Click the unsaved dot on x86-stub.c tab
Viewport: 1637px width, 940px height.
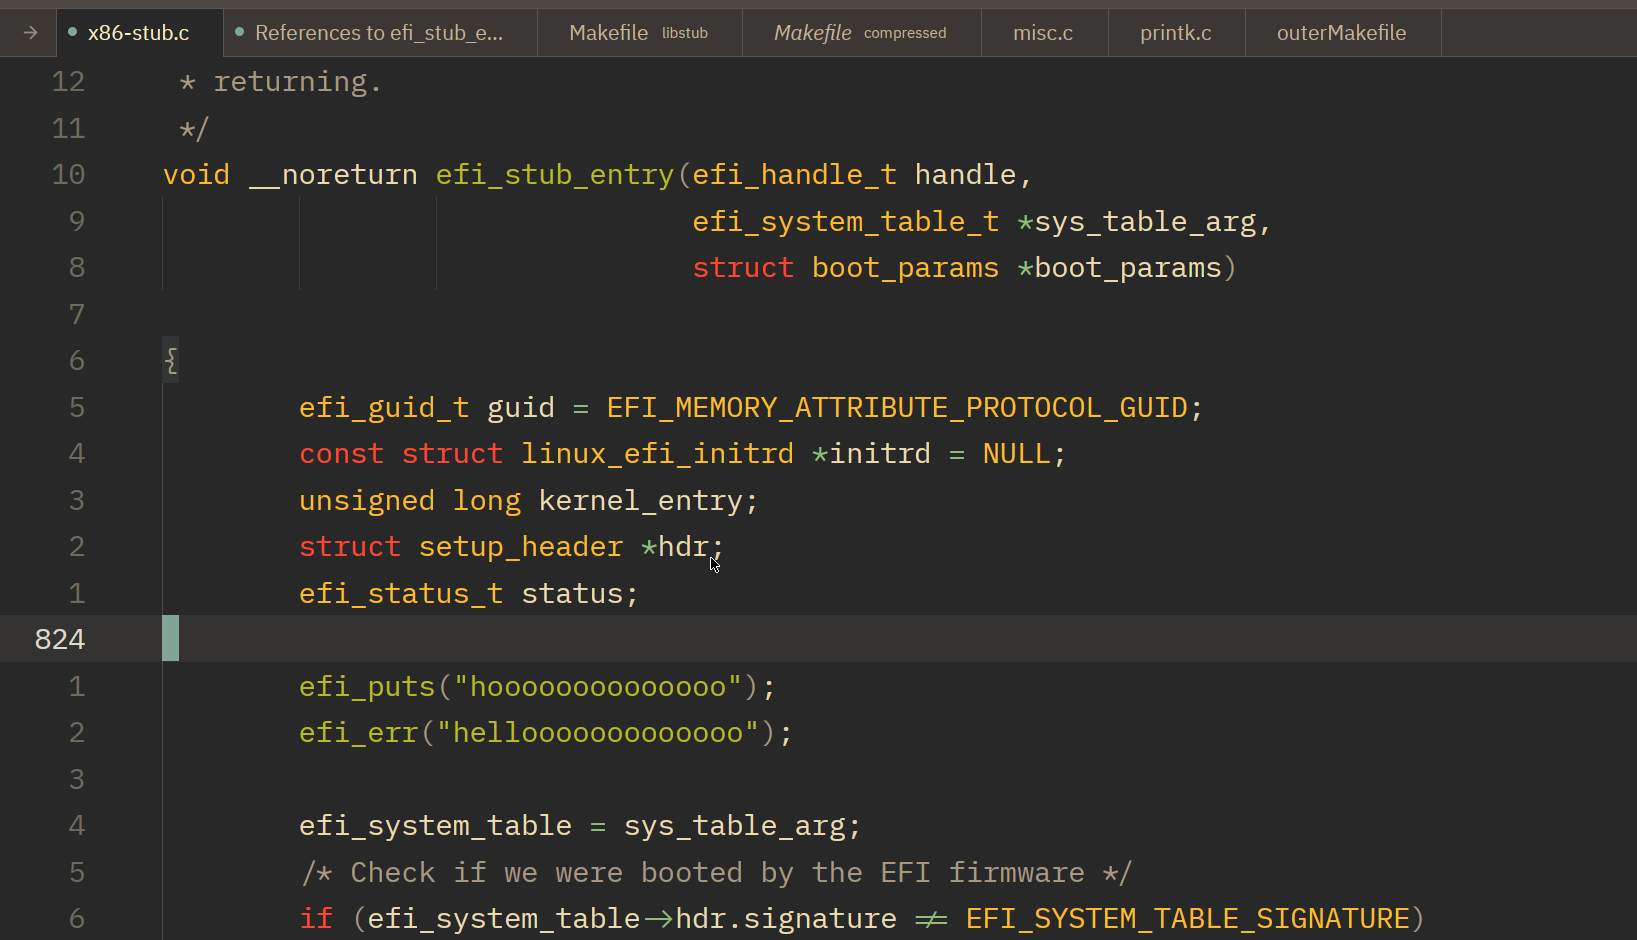point(72,32)
